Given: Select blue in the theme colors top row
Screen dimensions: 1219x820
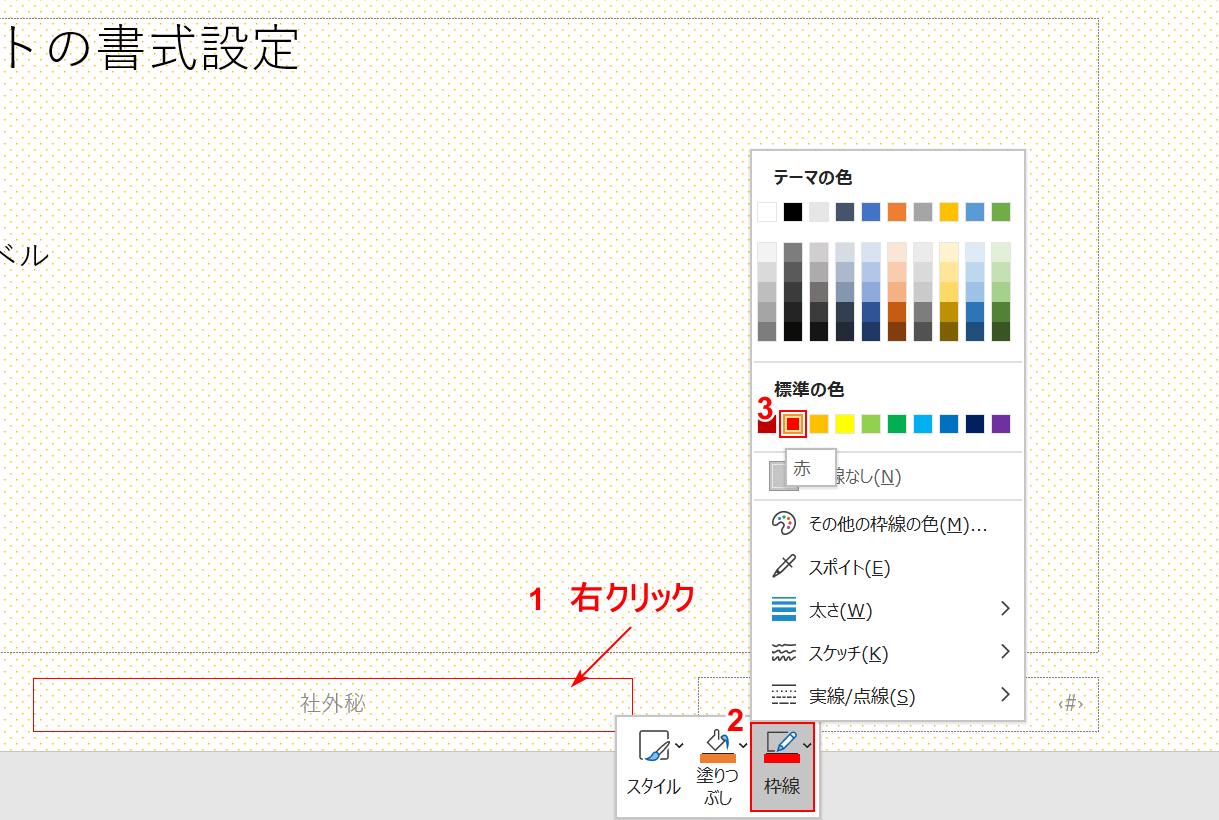Looking at the screenshot, I should tap(871, 212).
